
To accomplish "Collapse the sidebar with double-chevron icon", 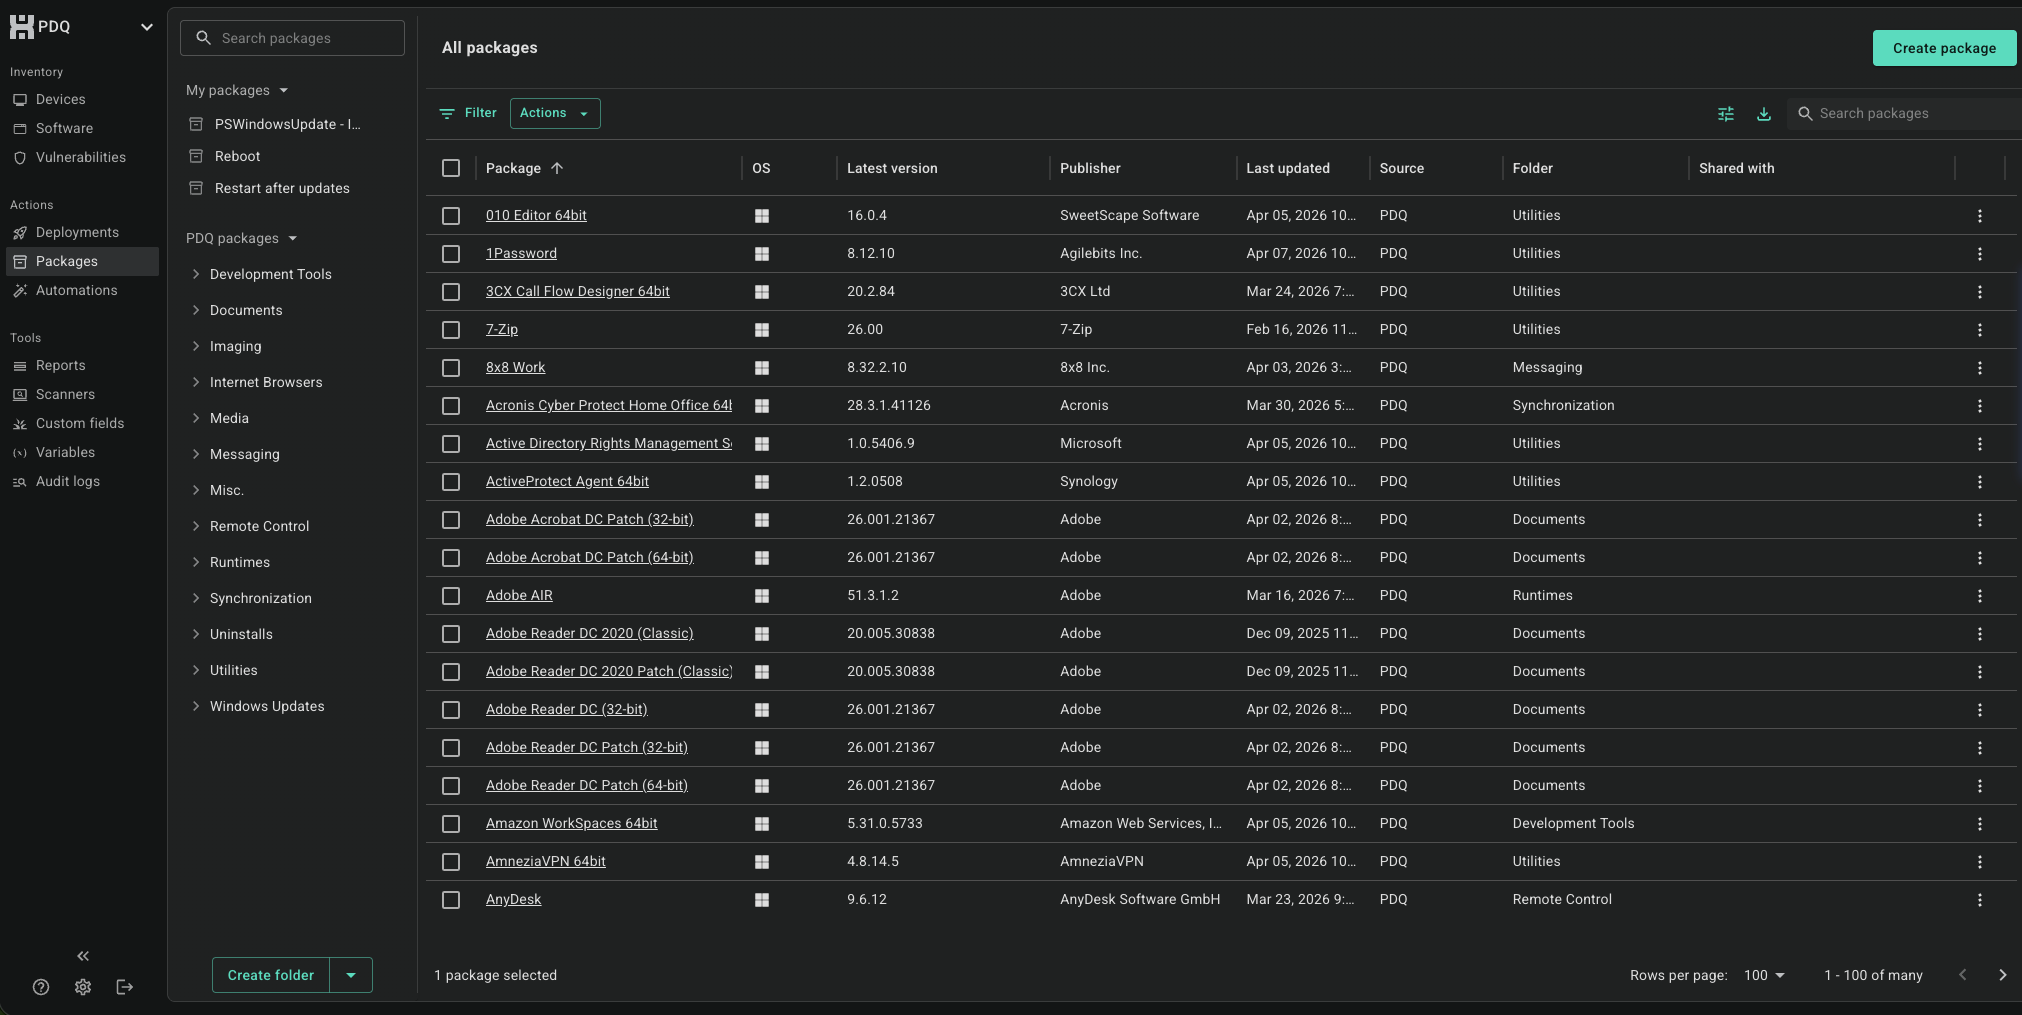I will click(83, 956).
